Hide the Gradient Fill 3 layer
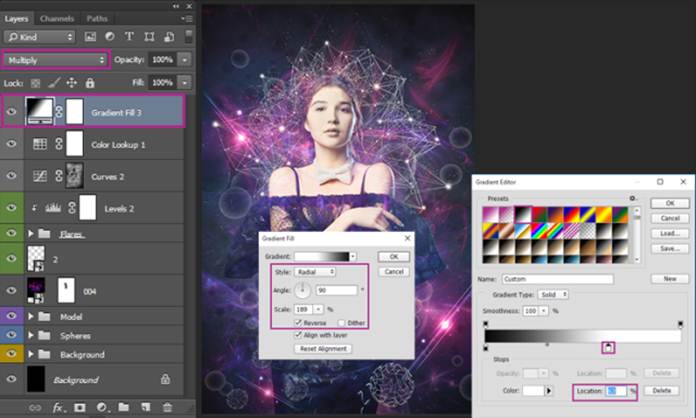 (13, 112)
